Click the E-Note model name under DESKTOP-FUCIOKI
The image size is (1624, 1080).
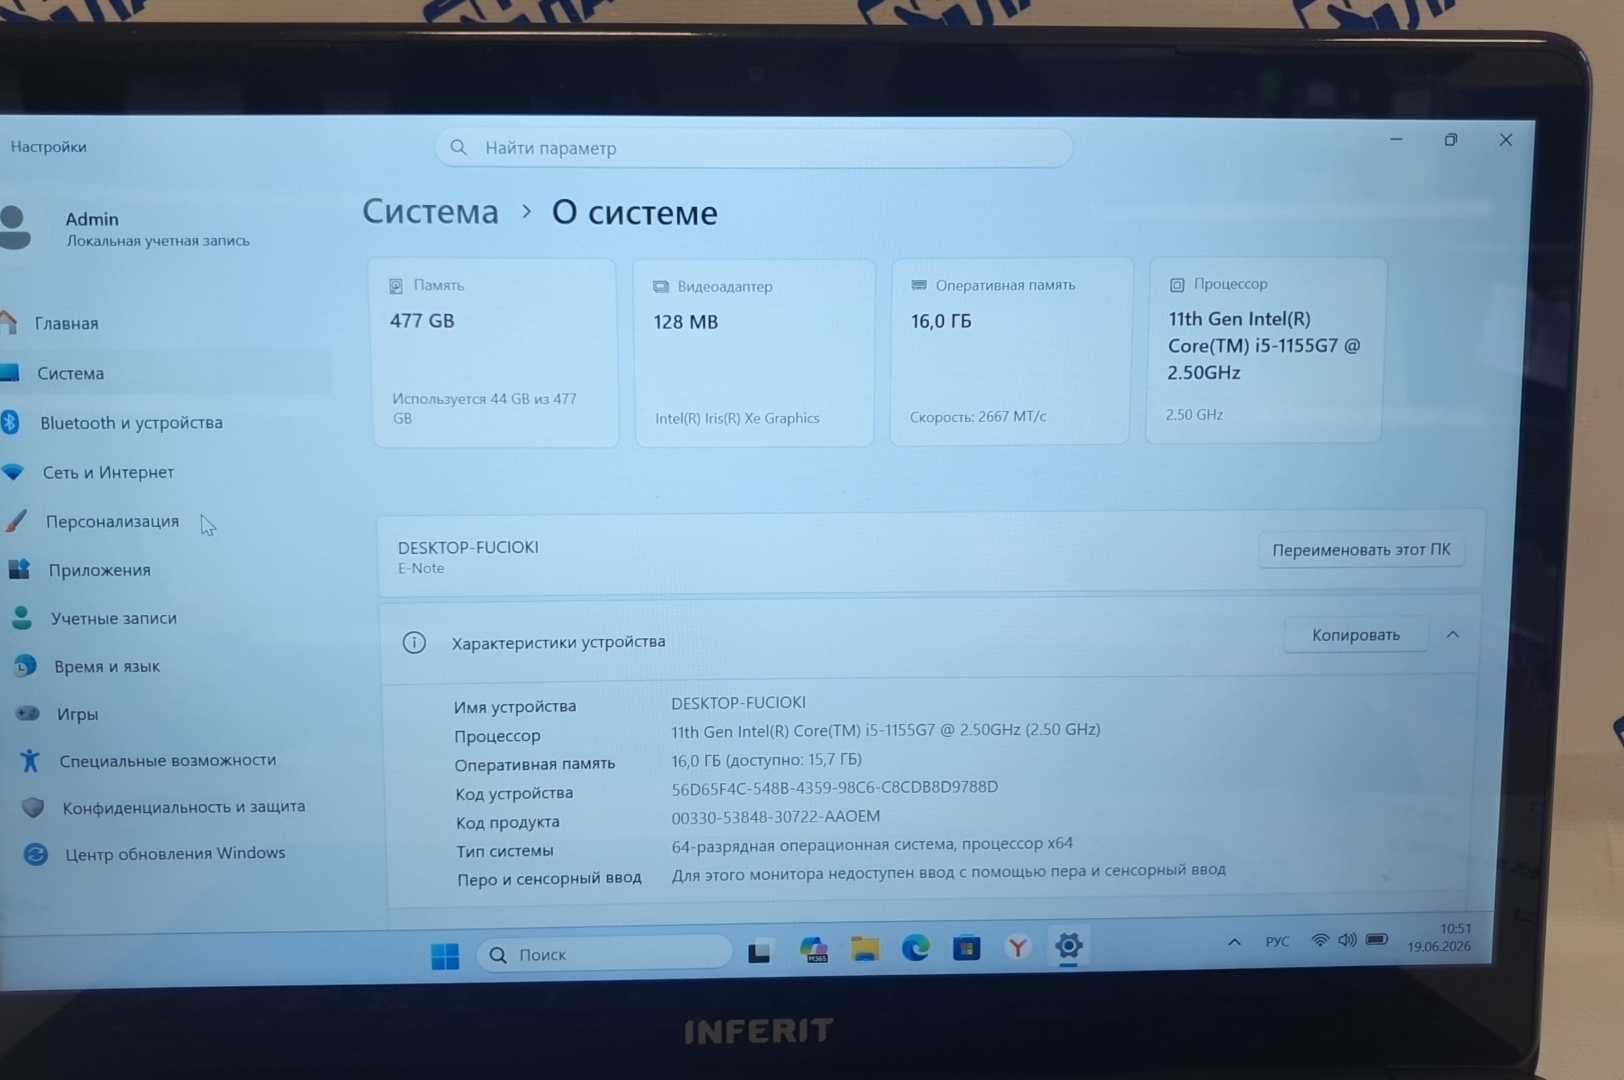click(421, 568)
